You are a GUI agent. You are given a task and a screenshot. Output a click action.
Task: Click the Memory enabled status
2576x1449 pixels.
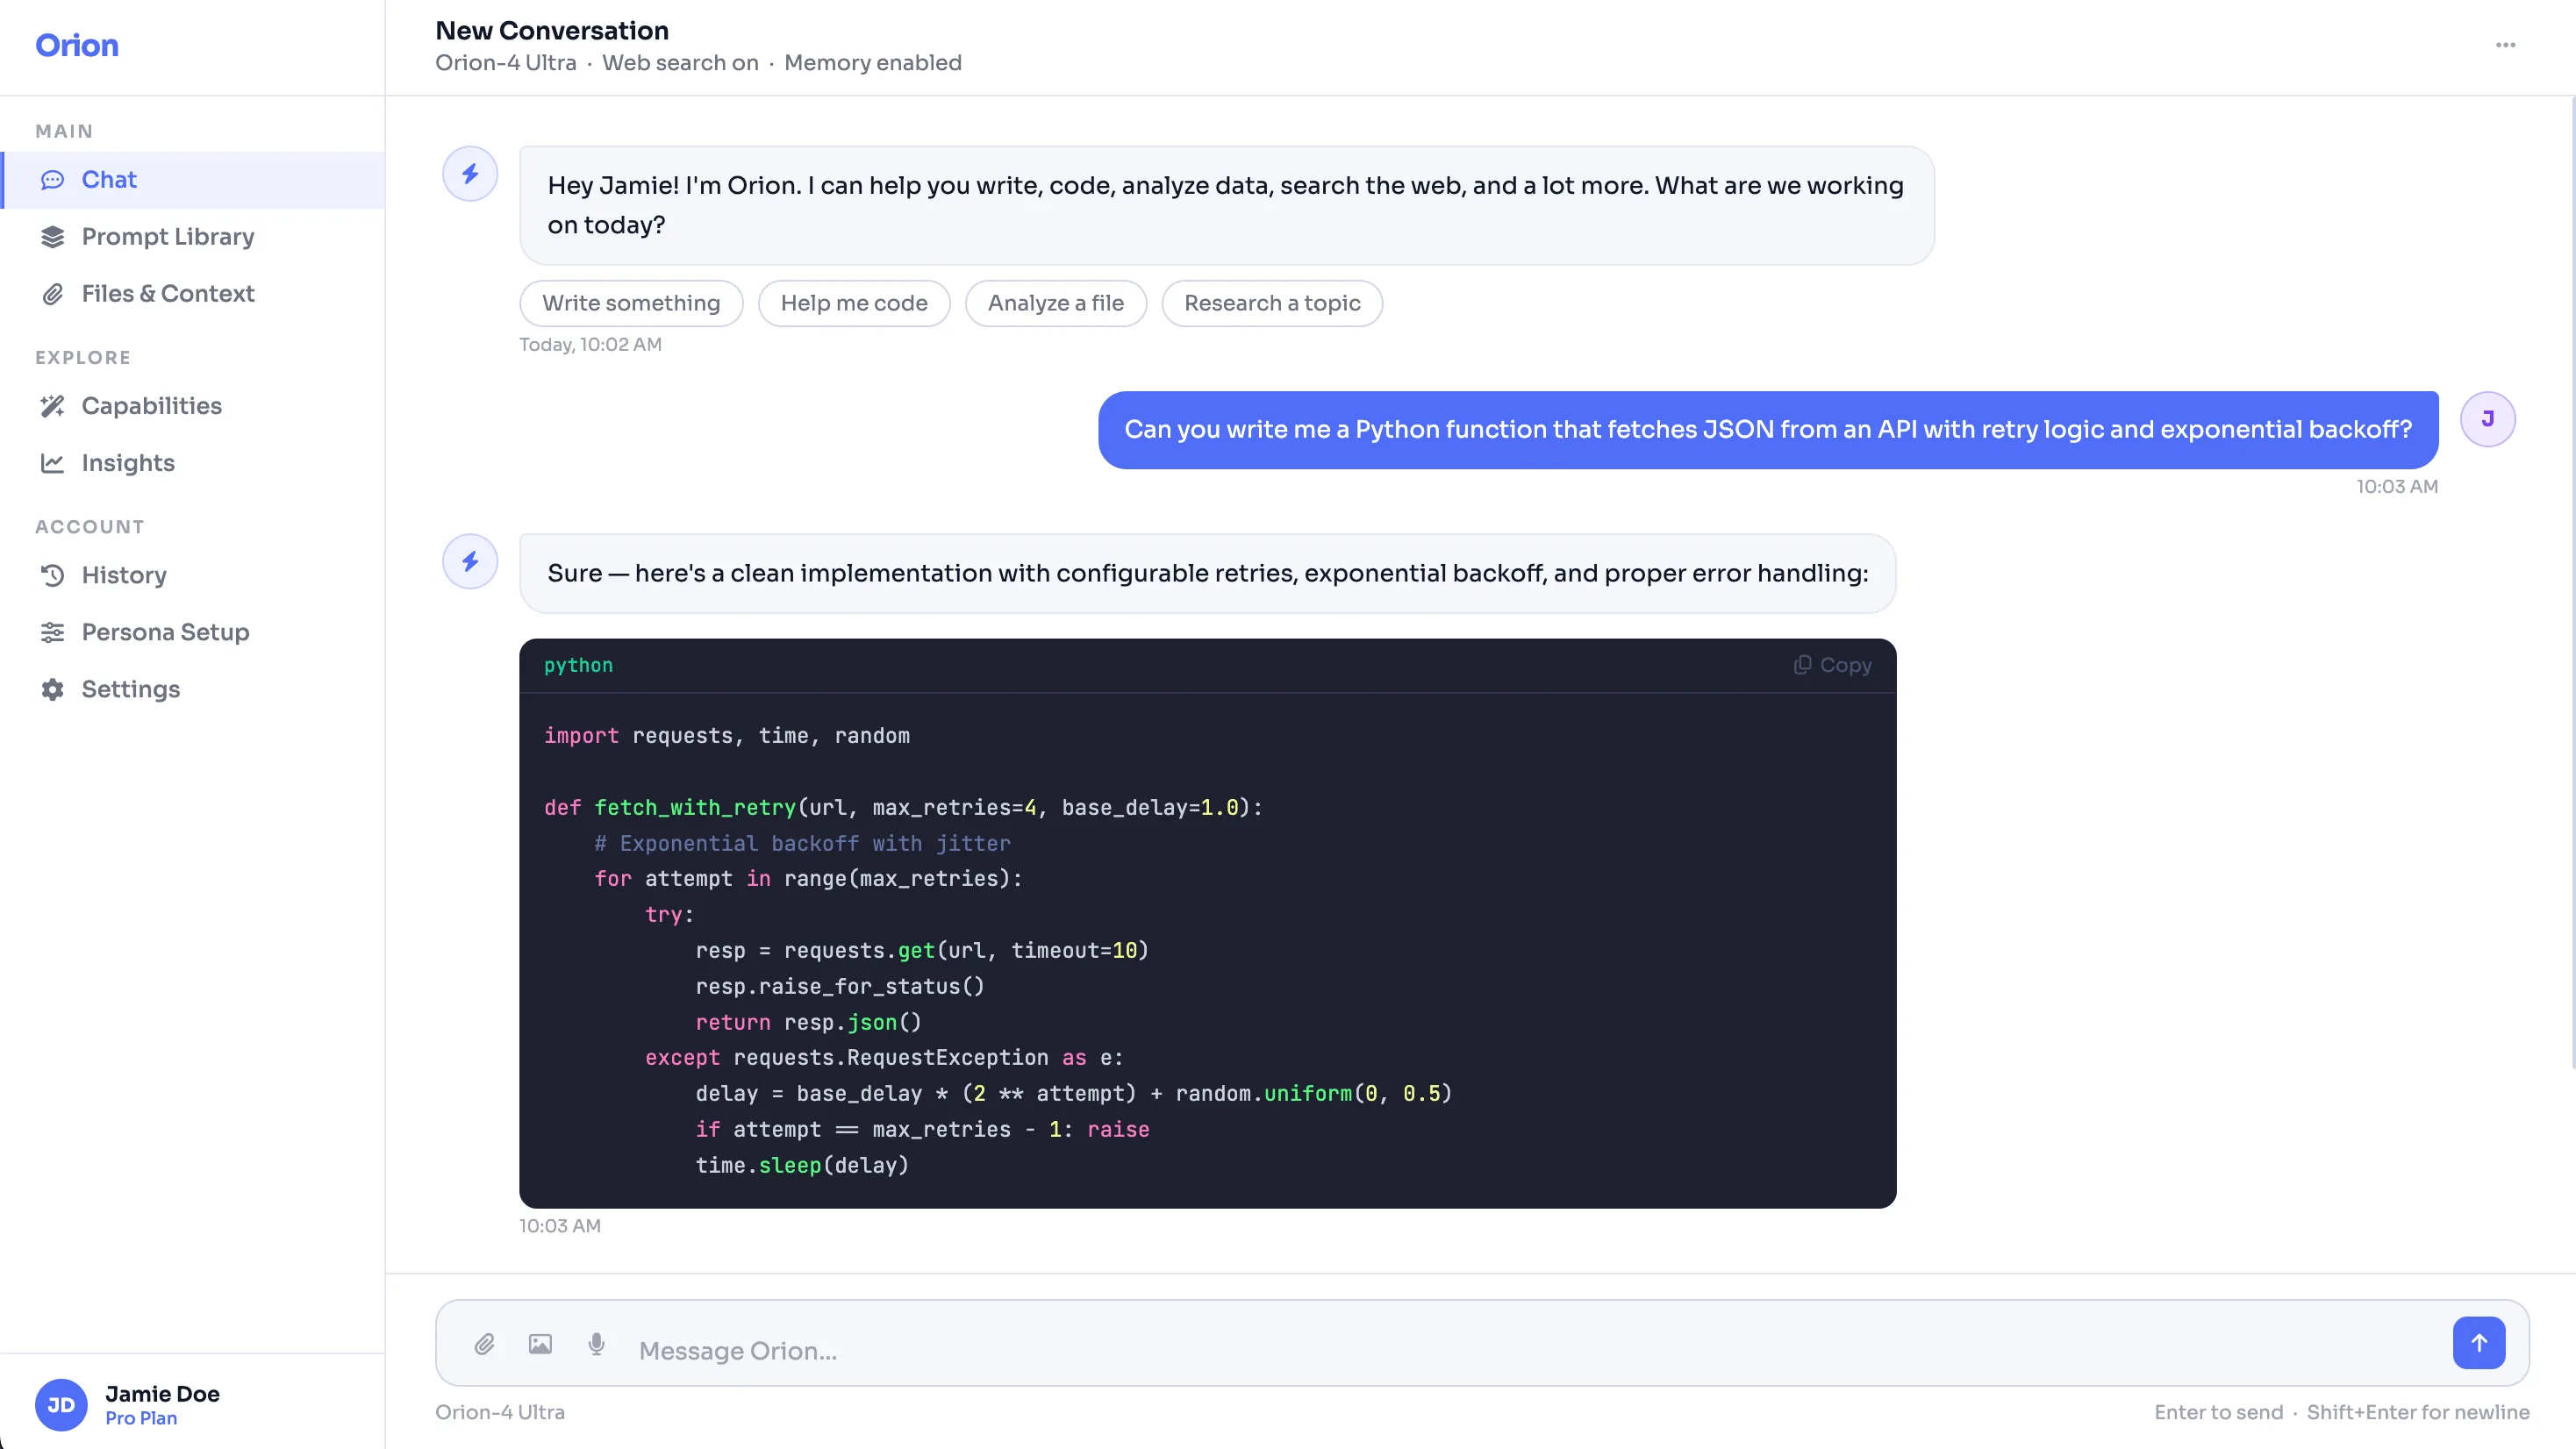coord(873,63)
